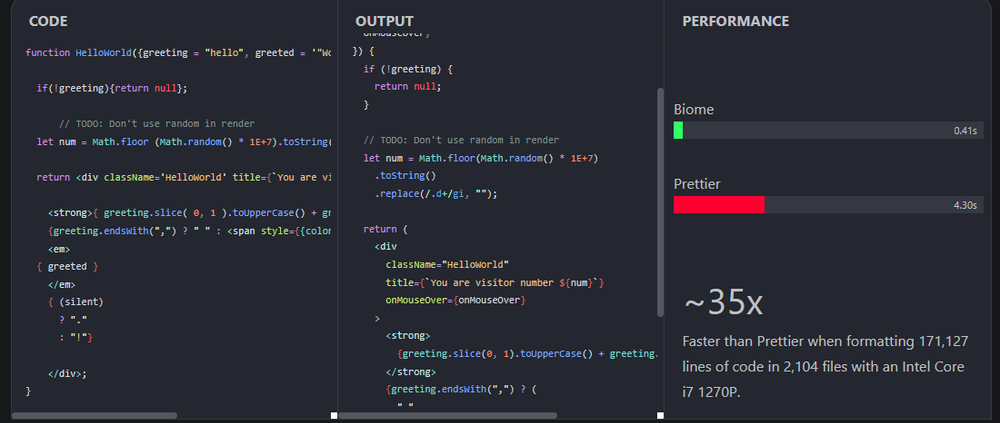Click 'onMouseOver={onMouseOver}' in the OUTPUT panel

pos(455,300)
